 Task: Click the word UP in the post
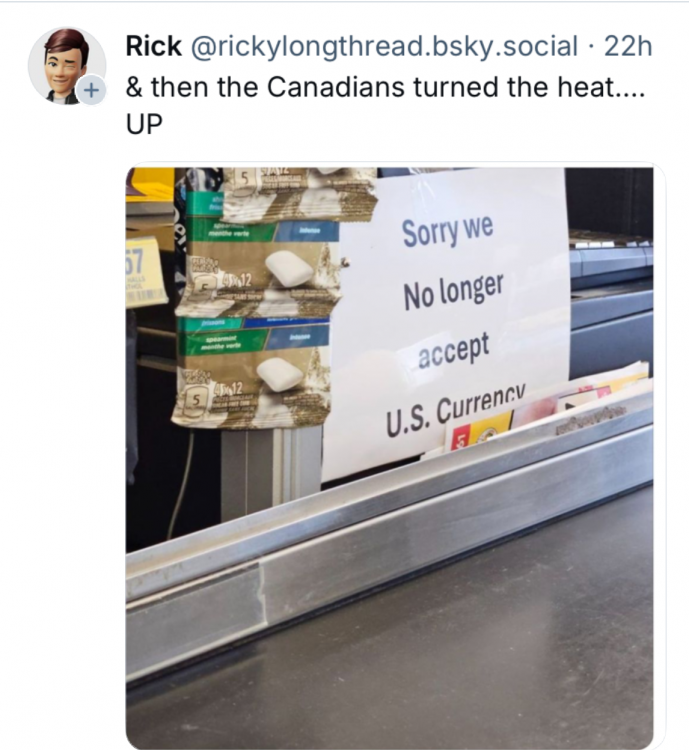(144, 124)
